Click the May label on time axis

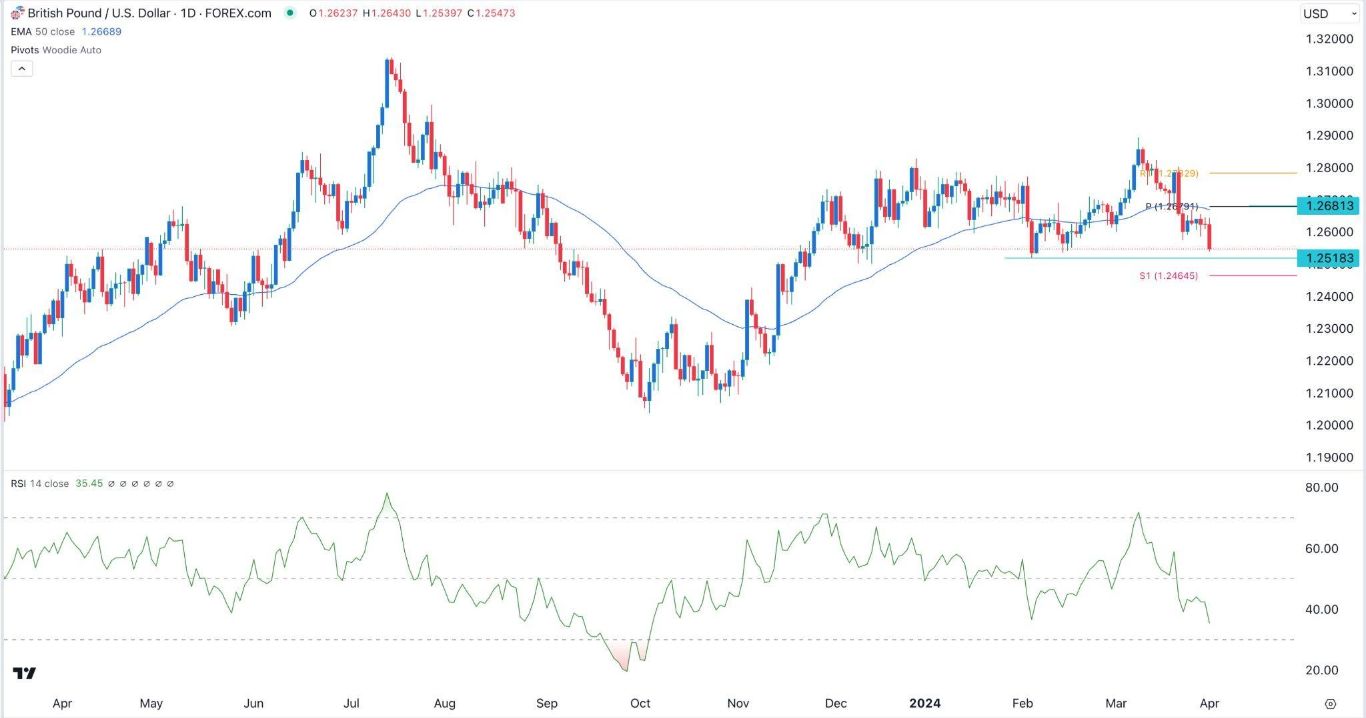click(x=151, y=703)
